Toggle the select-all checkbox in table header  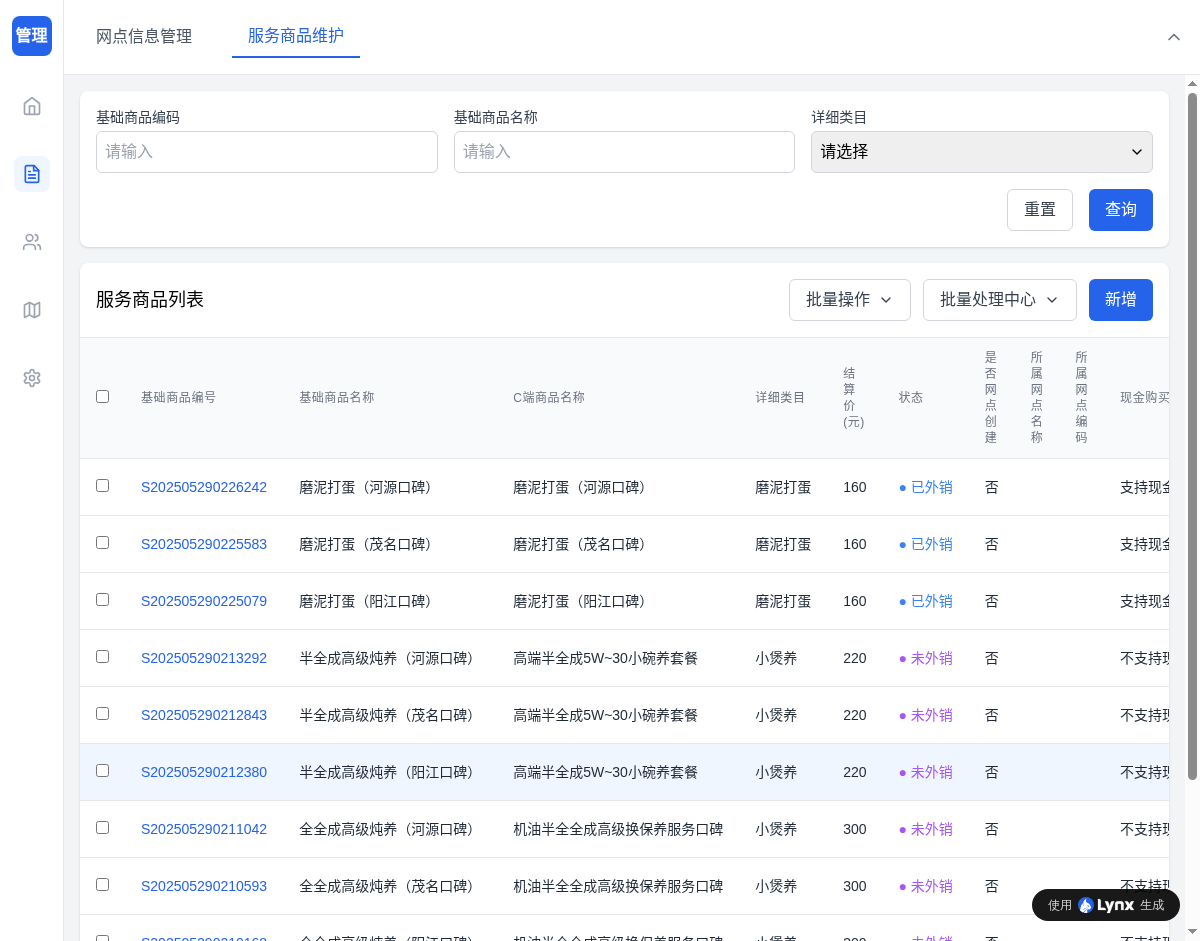pos(102,396)
